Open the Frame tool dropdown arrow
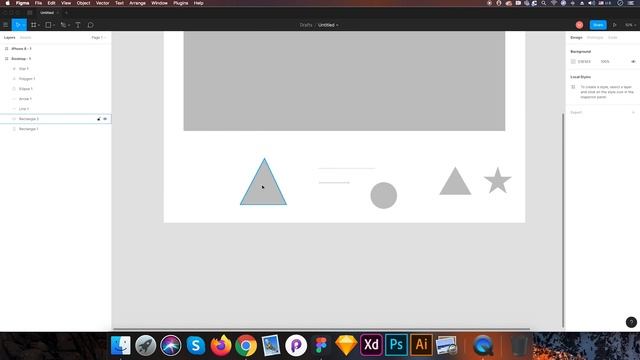640x360 pixels. pos(39,25)
